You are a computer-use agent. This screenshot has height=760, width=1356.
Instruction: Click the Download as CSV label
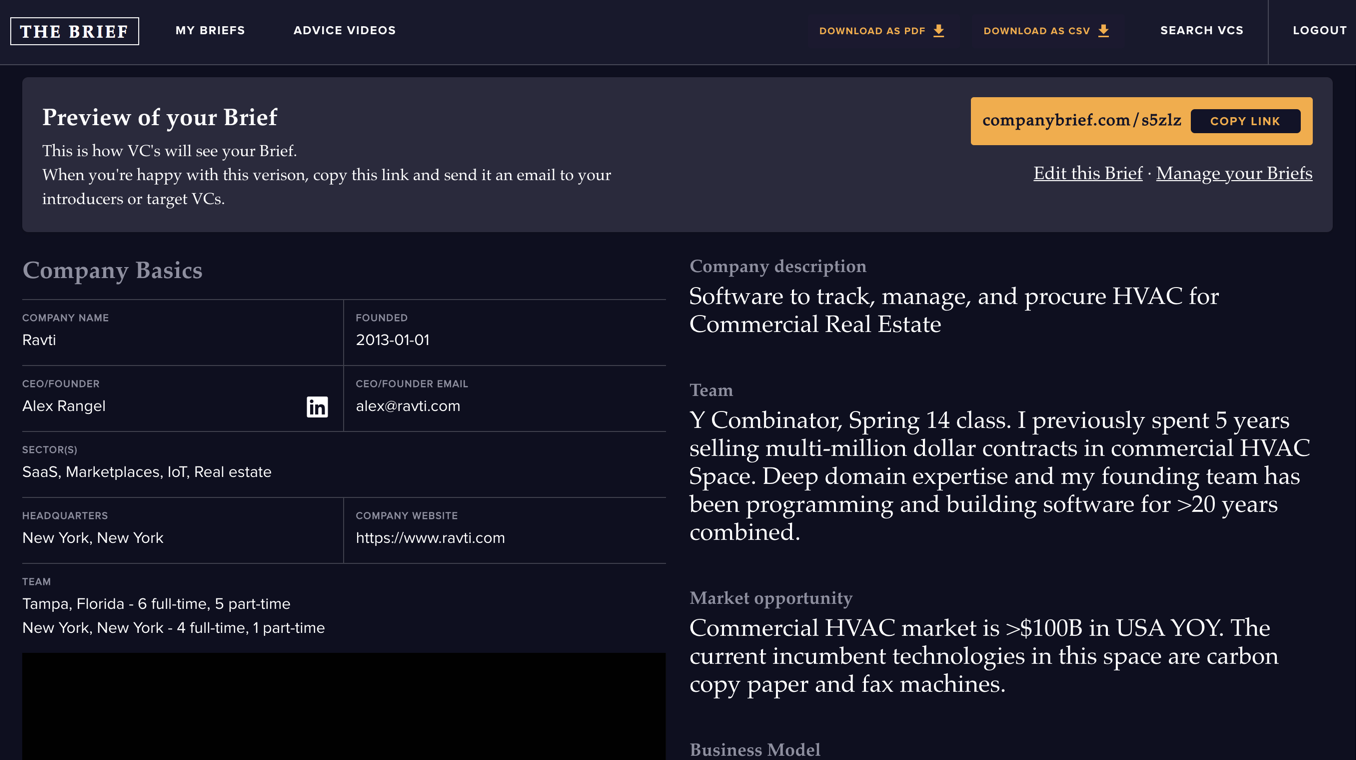(x=1037, y=31)
